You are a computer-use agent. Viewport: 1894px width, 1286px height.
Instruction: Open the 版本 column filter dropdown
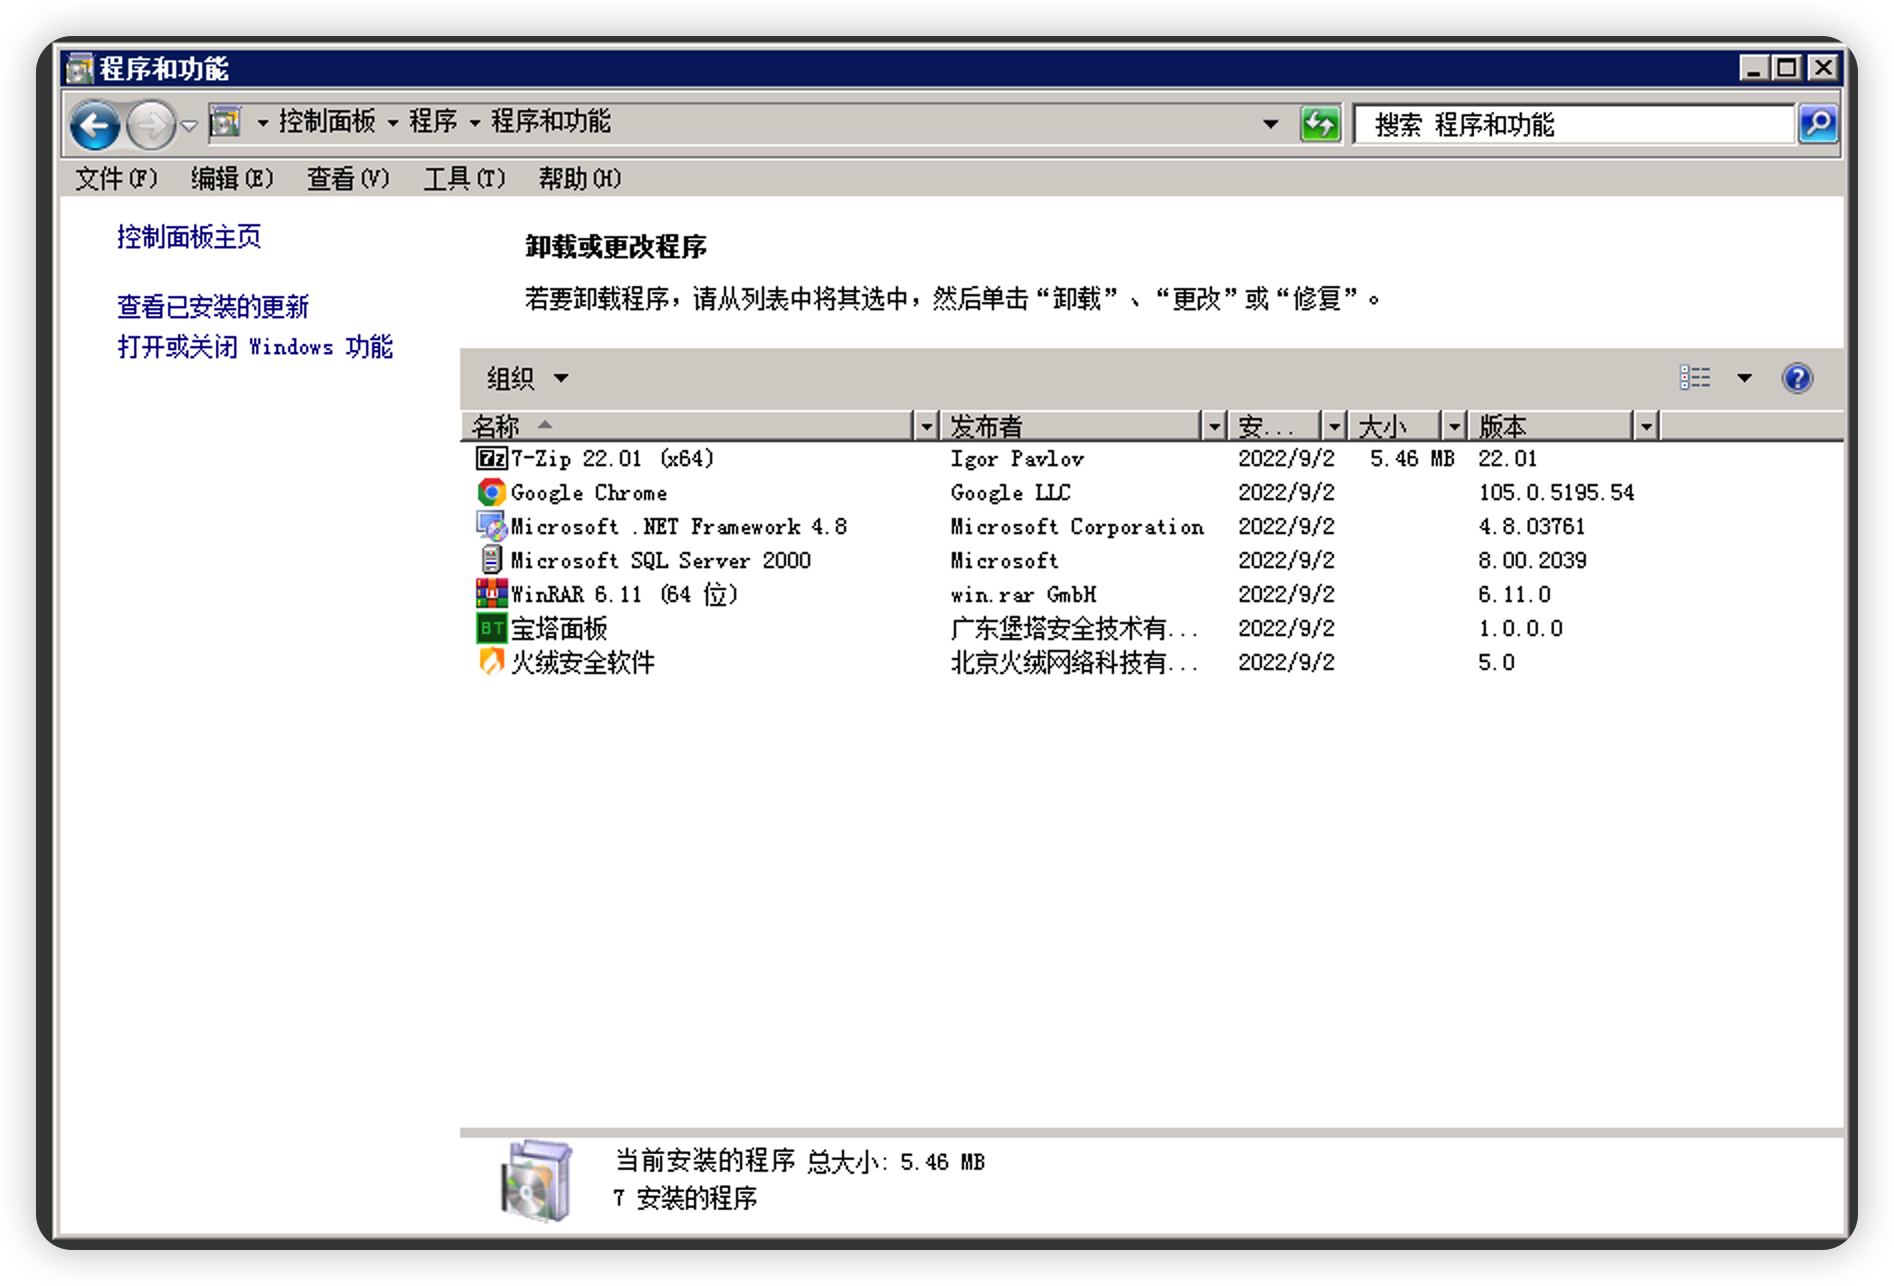point(1646,427)
